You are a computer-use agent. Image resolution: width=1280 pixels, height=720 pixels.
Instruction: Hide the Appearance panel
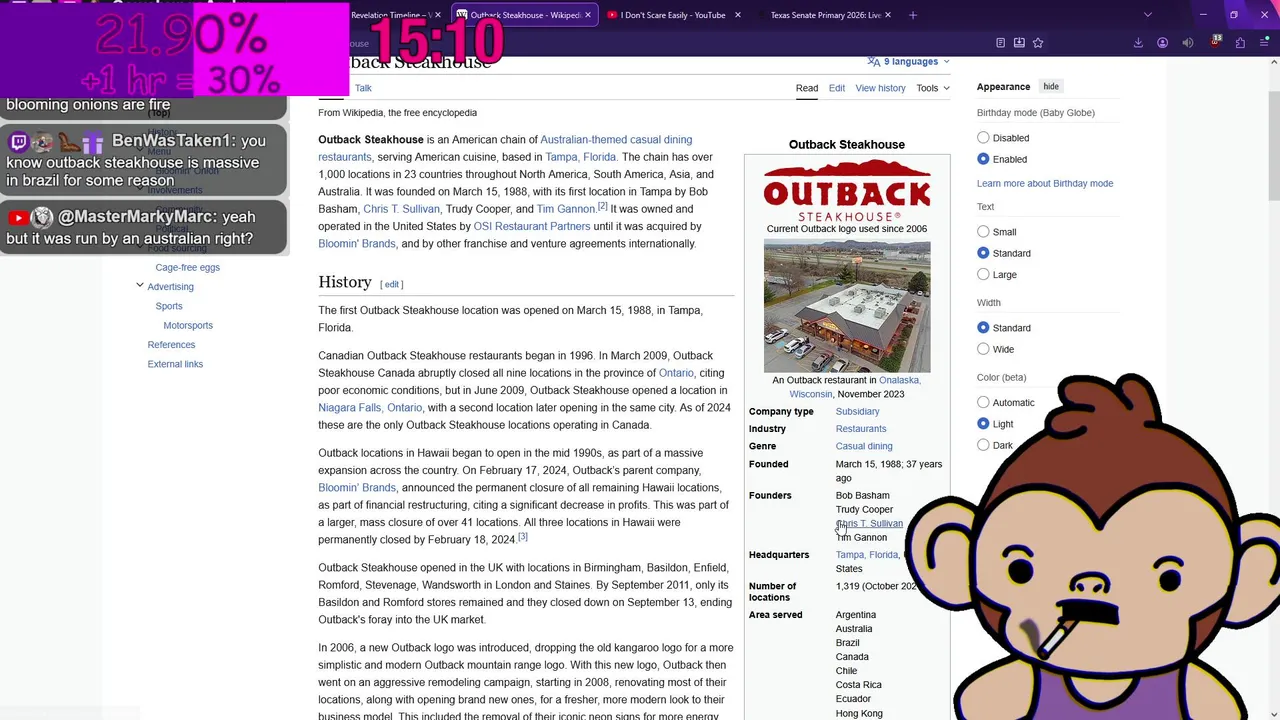[1051, 87]
